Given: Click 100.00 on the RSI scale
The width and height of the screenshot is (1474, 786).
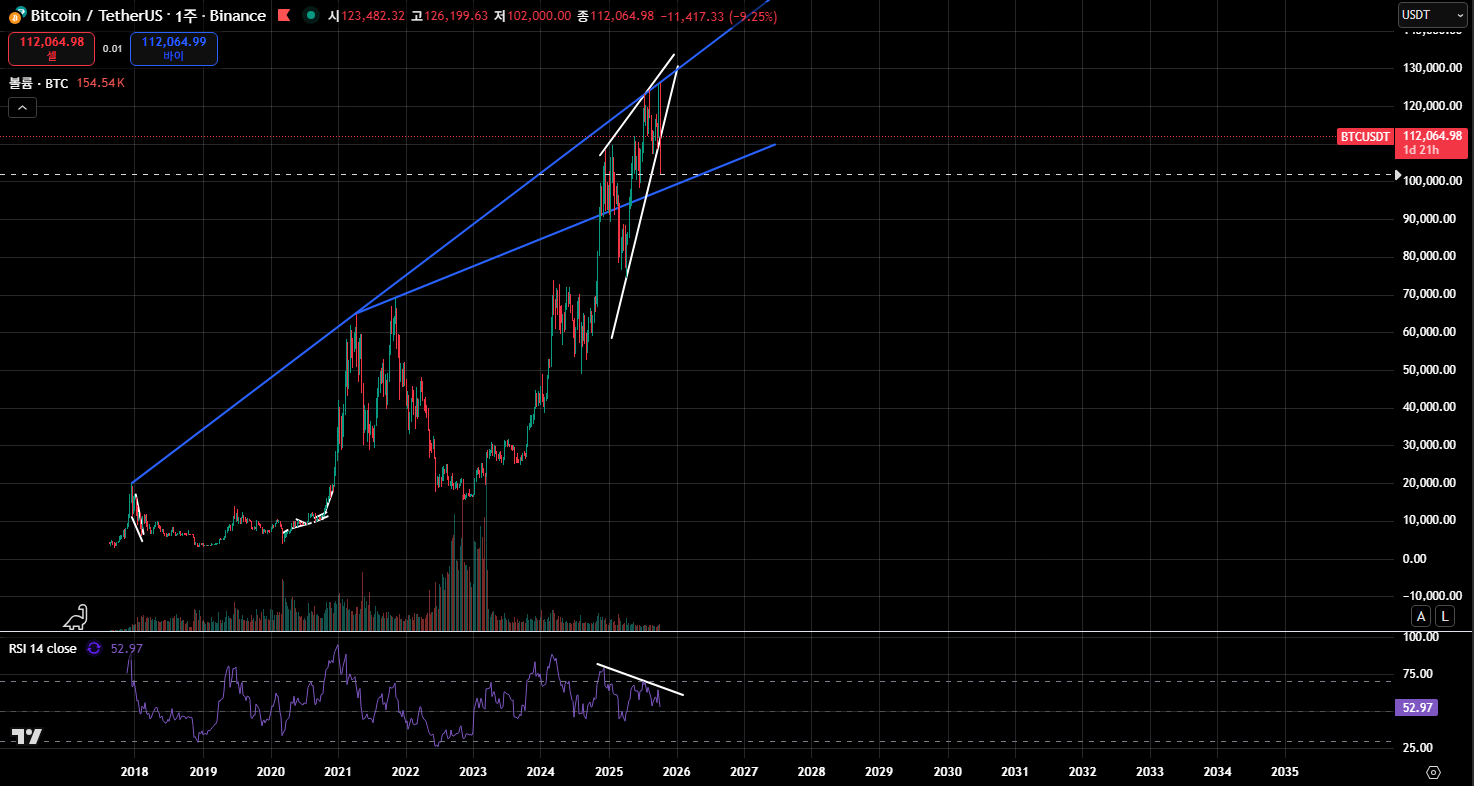Looking at the screenshot, I should tap(1422, 637).
